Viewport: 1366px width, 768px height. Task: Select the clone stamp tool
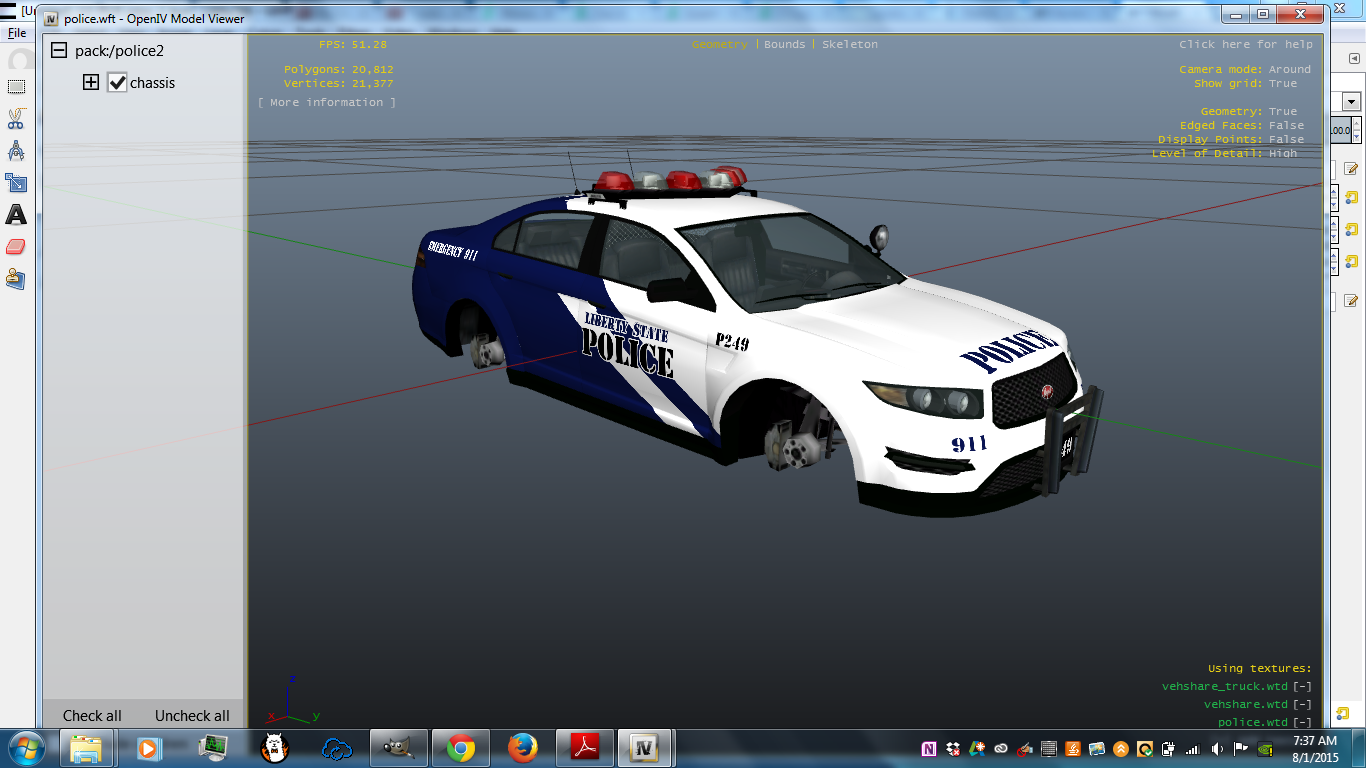[x=16, y=278]
